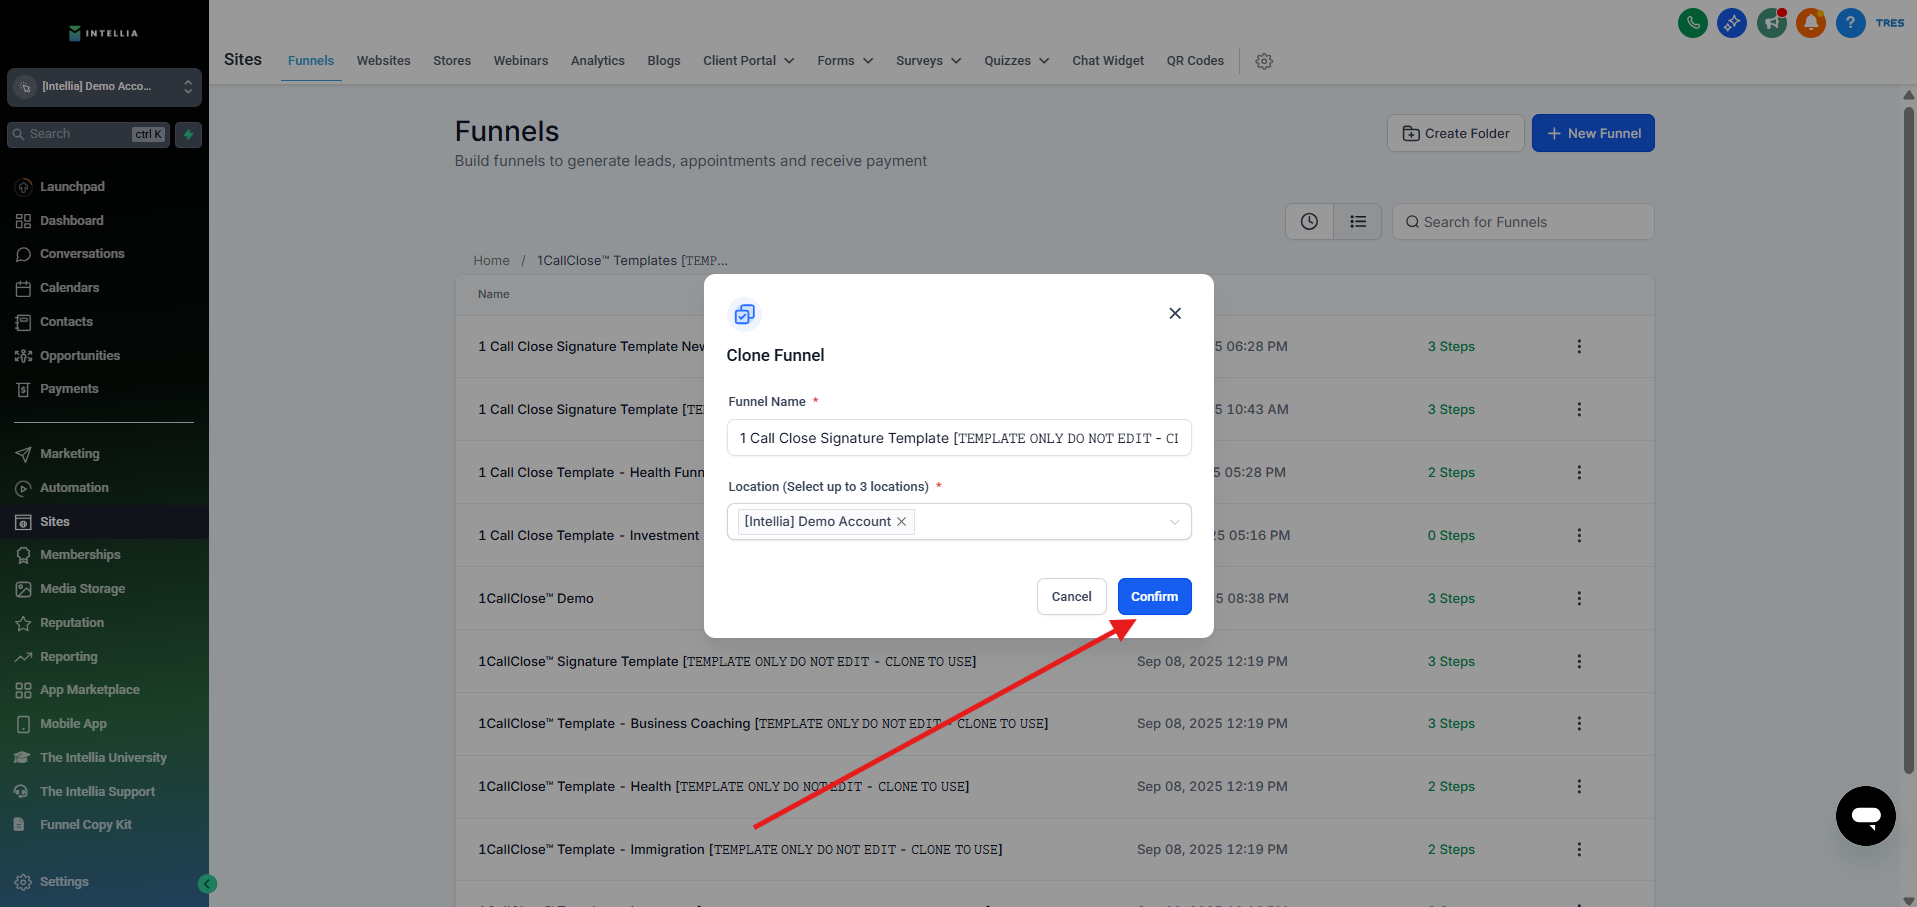1917x907 pixels.
Task: Click the megaphone announcements icon
Action: 1771,23
